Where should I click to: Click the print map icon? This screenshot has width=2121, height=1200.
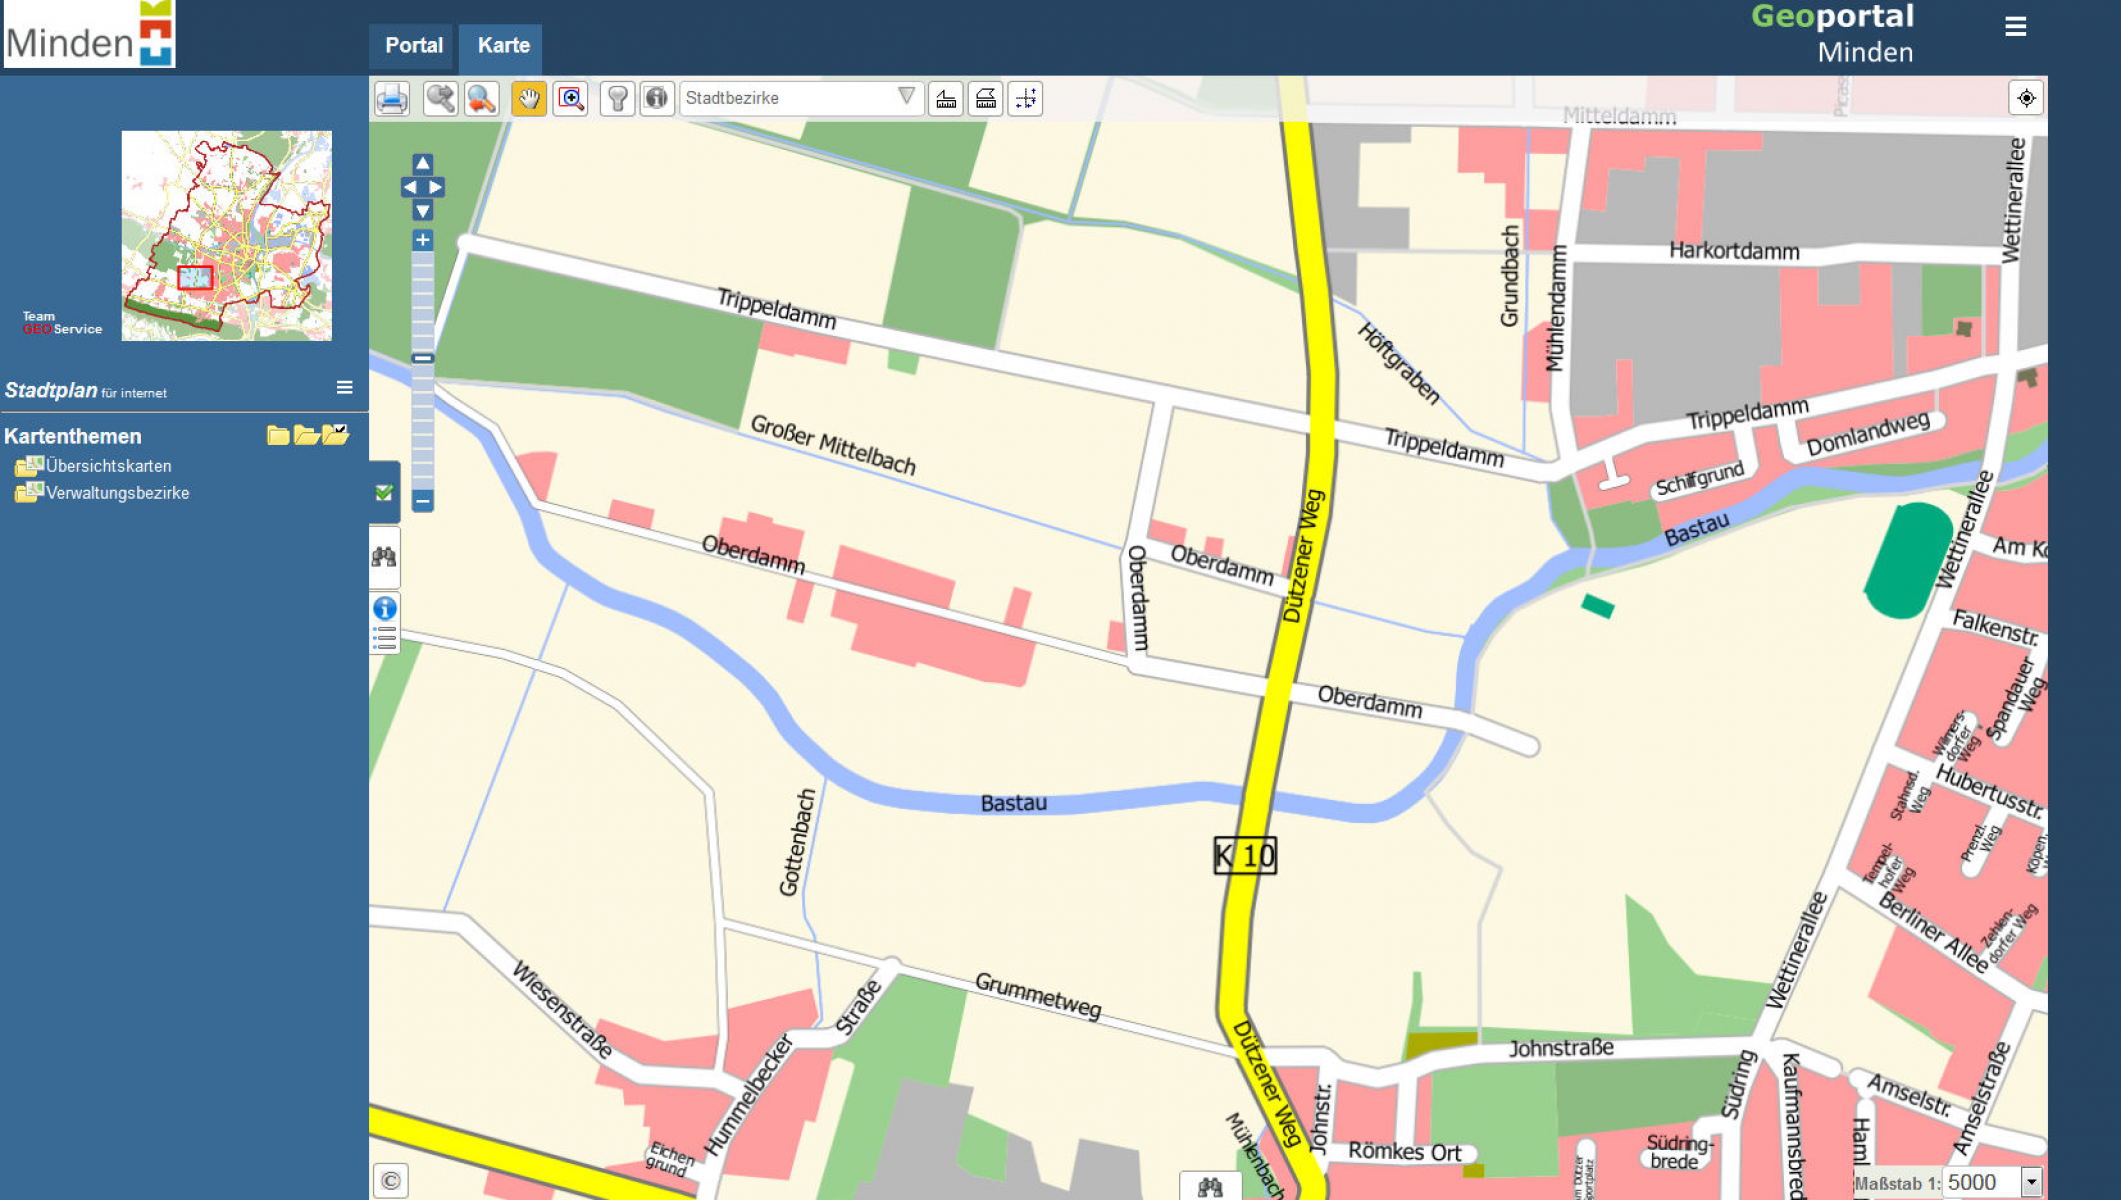(x=392, y=98)
